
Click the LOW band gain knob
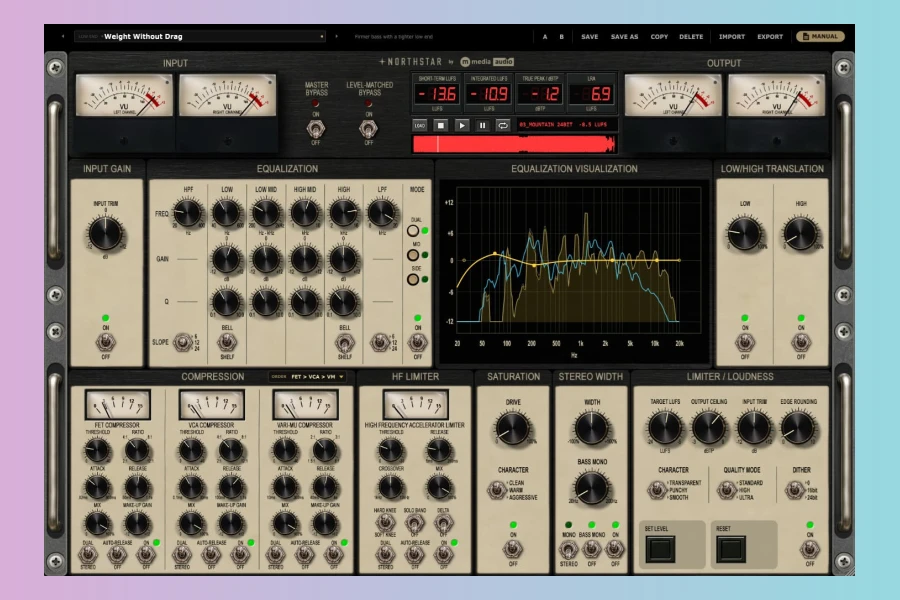click(x=227, y=259)
